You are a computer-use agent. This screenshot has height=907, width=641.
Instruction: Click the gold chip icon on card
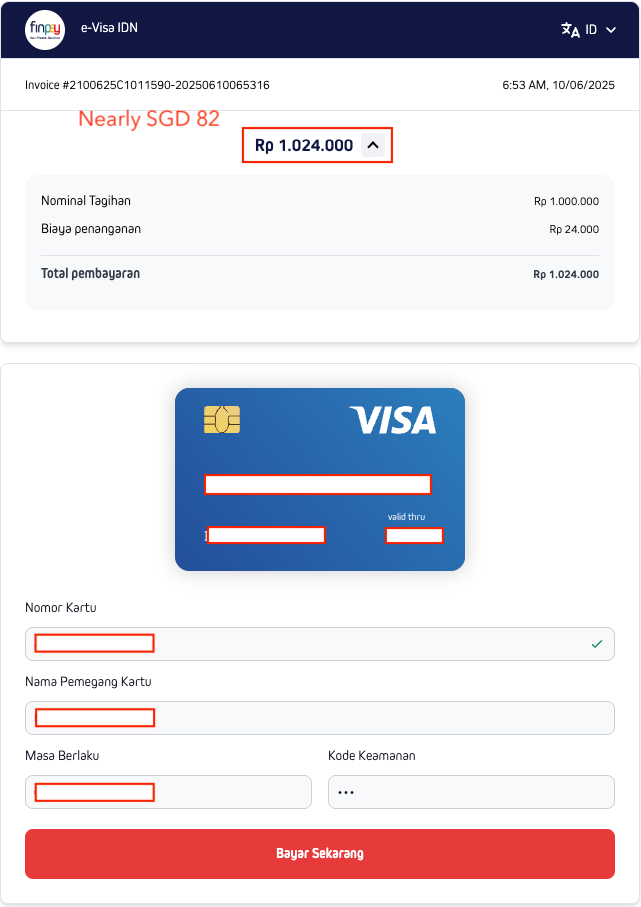[222, 420]
